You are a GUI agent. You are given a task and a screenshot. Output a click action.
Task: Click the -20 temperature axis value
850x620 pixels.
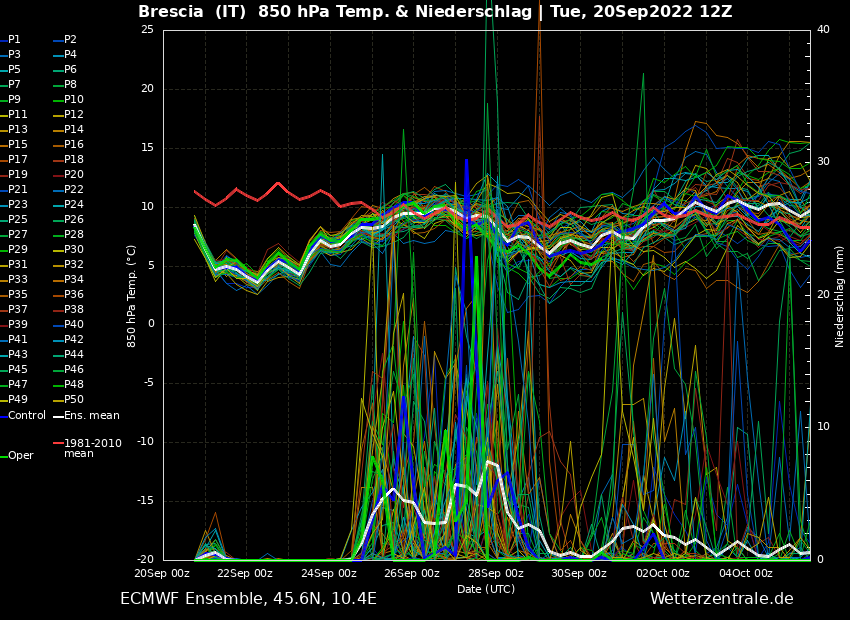[x=145, y=559]
